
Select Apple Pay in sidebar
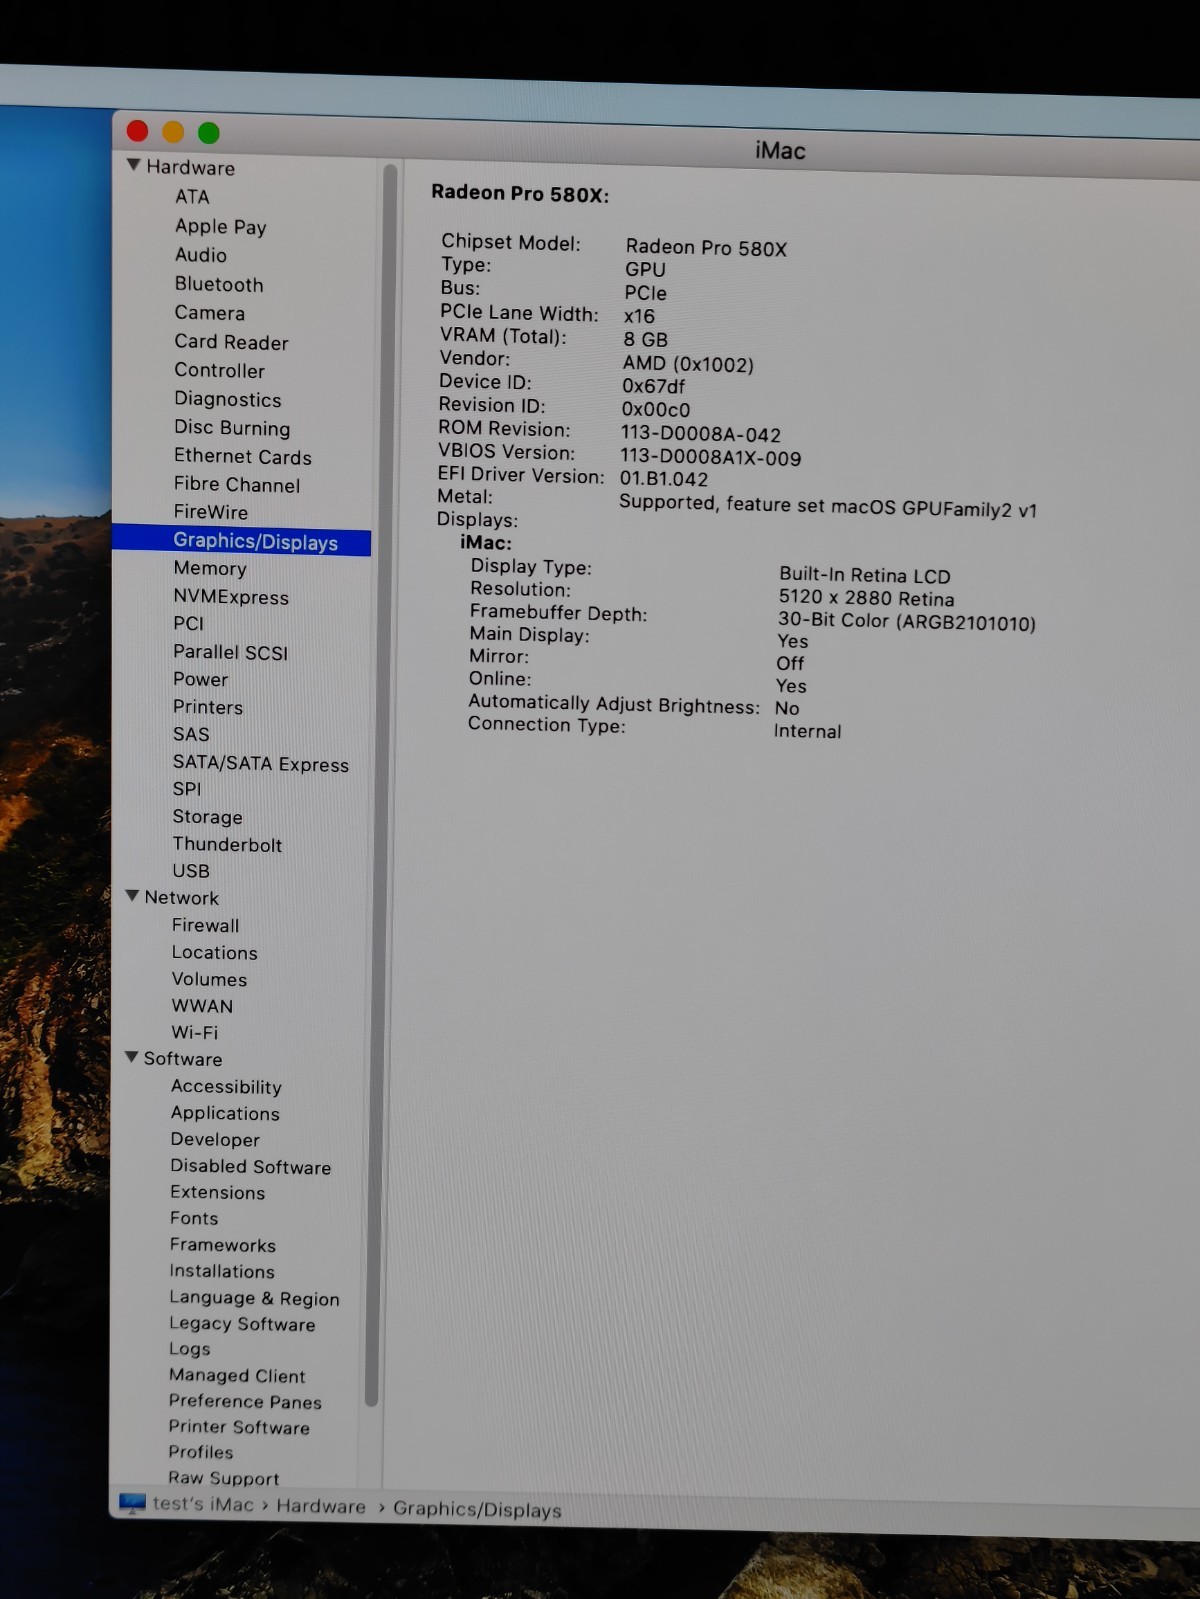221,227
